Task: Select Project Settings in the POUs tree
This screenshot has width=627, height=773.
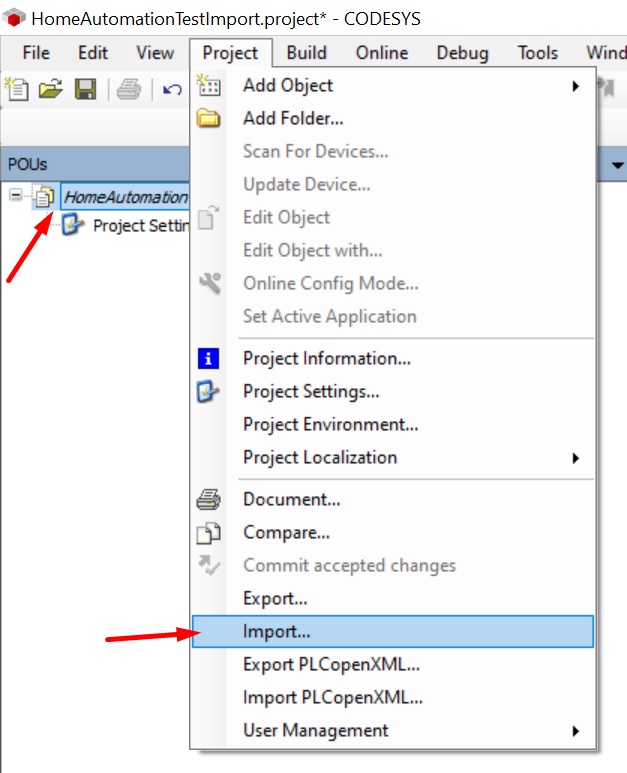Action: pos(141,225)
